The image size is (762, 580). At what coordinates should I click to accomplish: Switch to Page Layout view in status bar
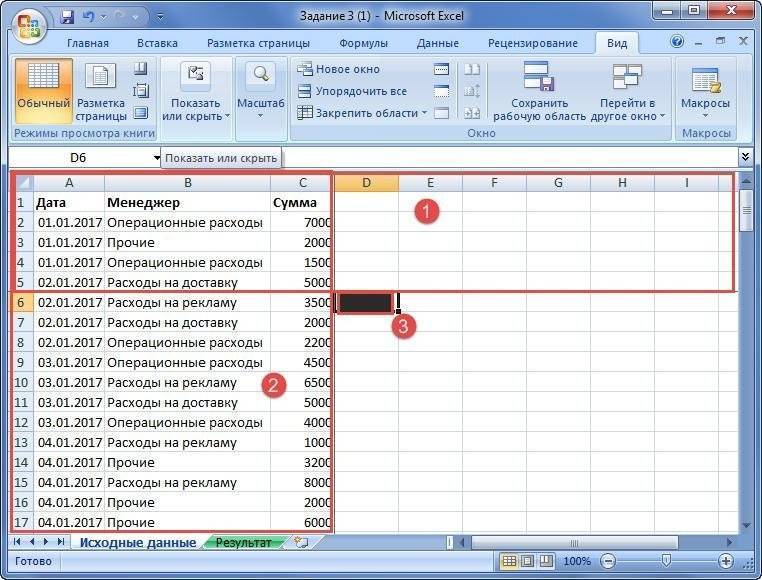click(x=526, y=562)
